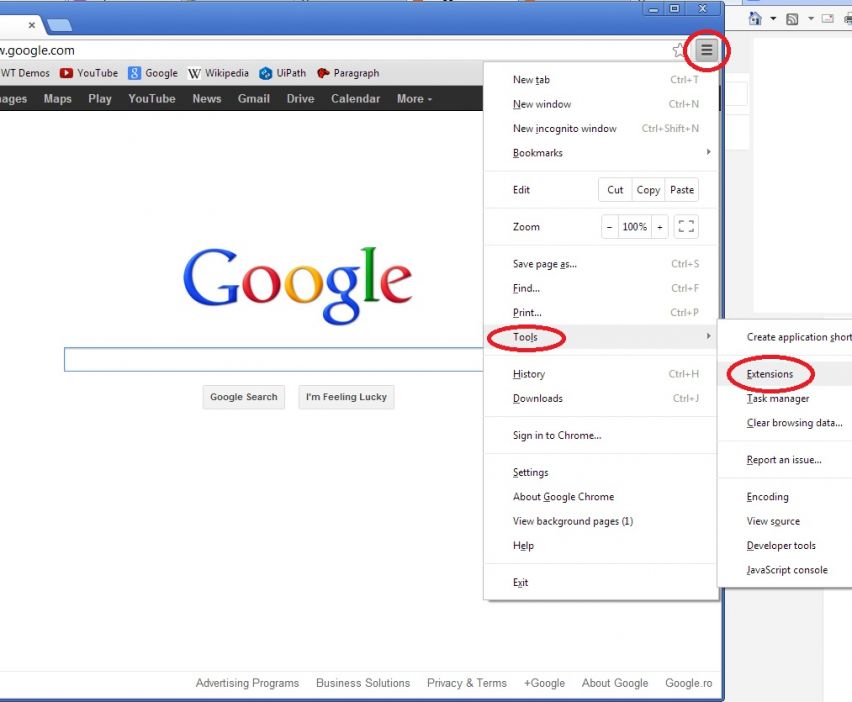Viewport: 852px width, 702px height.
Task: Increase zoom with the plus button
Action: coord(659,227)
